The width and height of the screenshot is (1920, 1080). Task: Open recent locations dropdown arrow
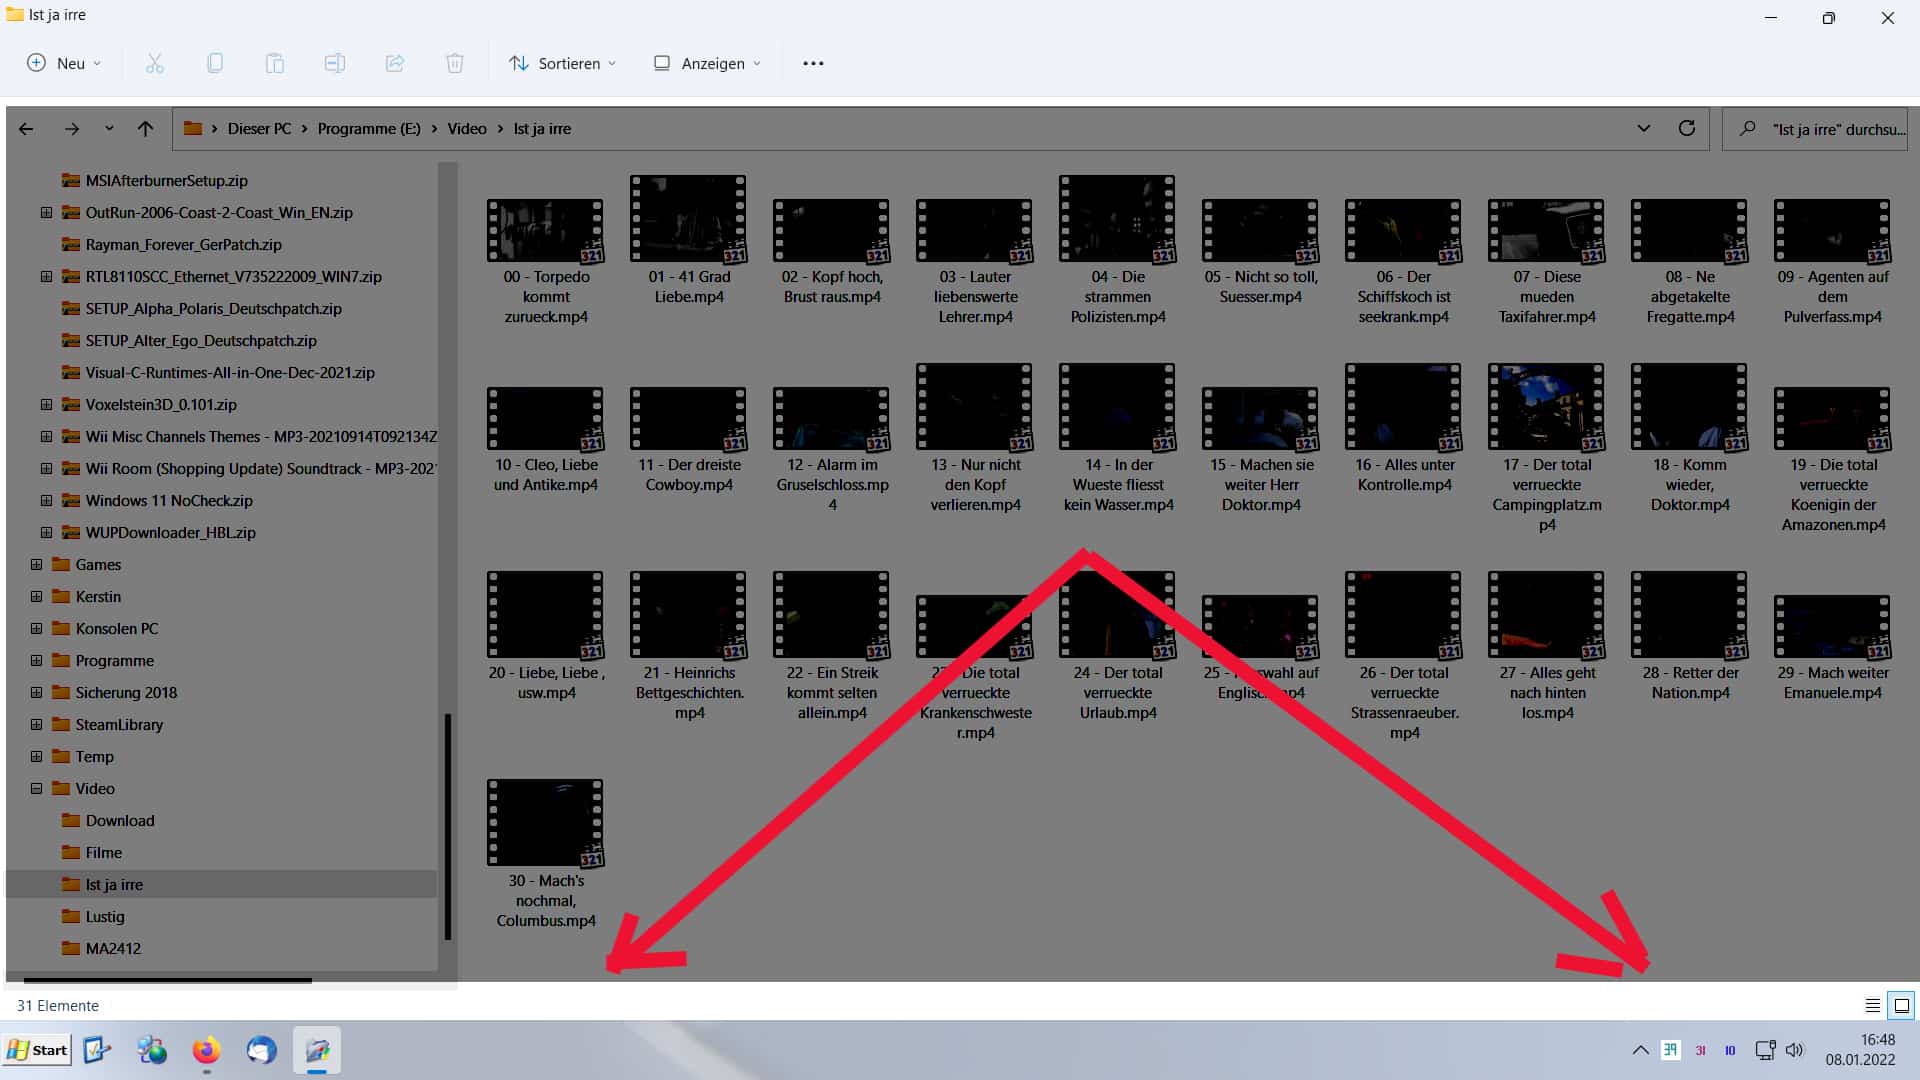pos(109,129)
